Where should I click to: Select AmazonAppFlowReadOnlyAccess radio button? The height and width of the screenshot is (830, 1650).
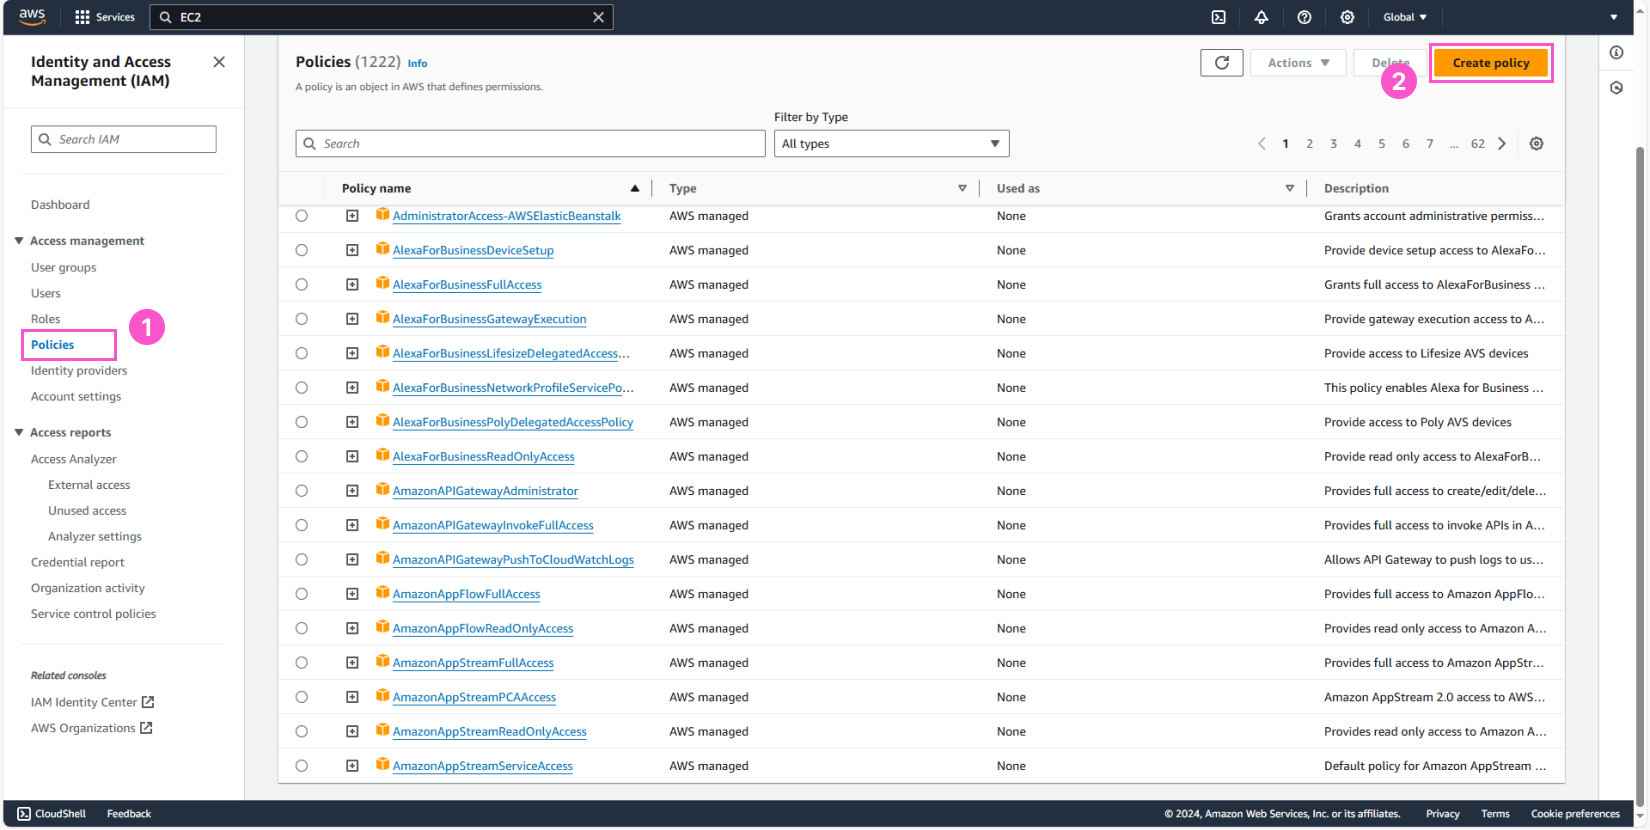(x=301, y=628)
